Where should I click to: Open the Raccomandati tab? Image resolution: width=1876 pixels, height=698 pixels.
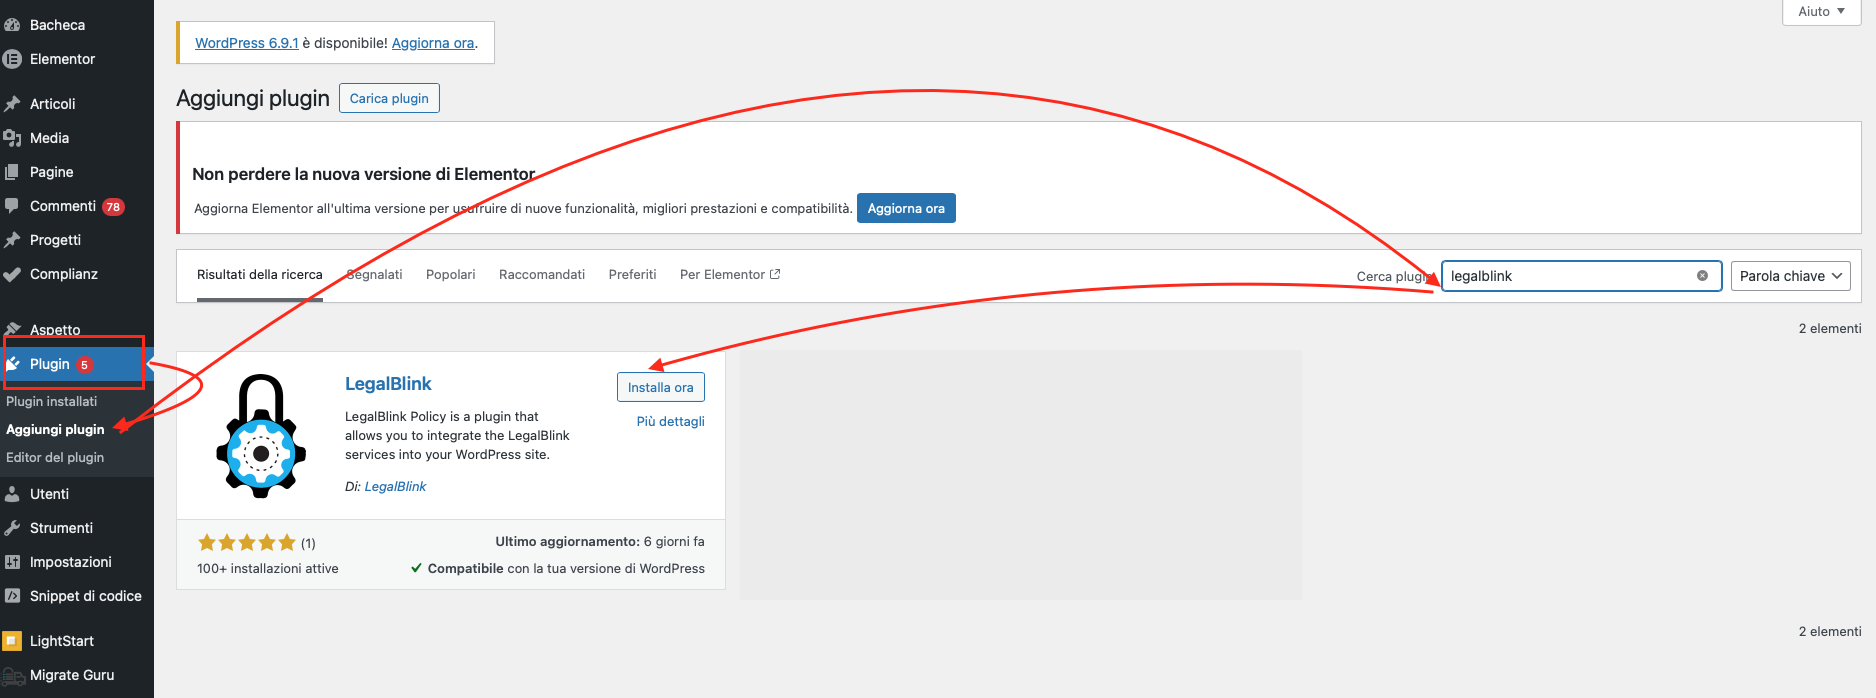pos(542,275)
